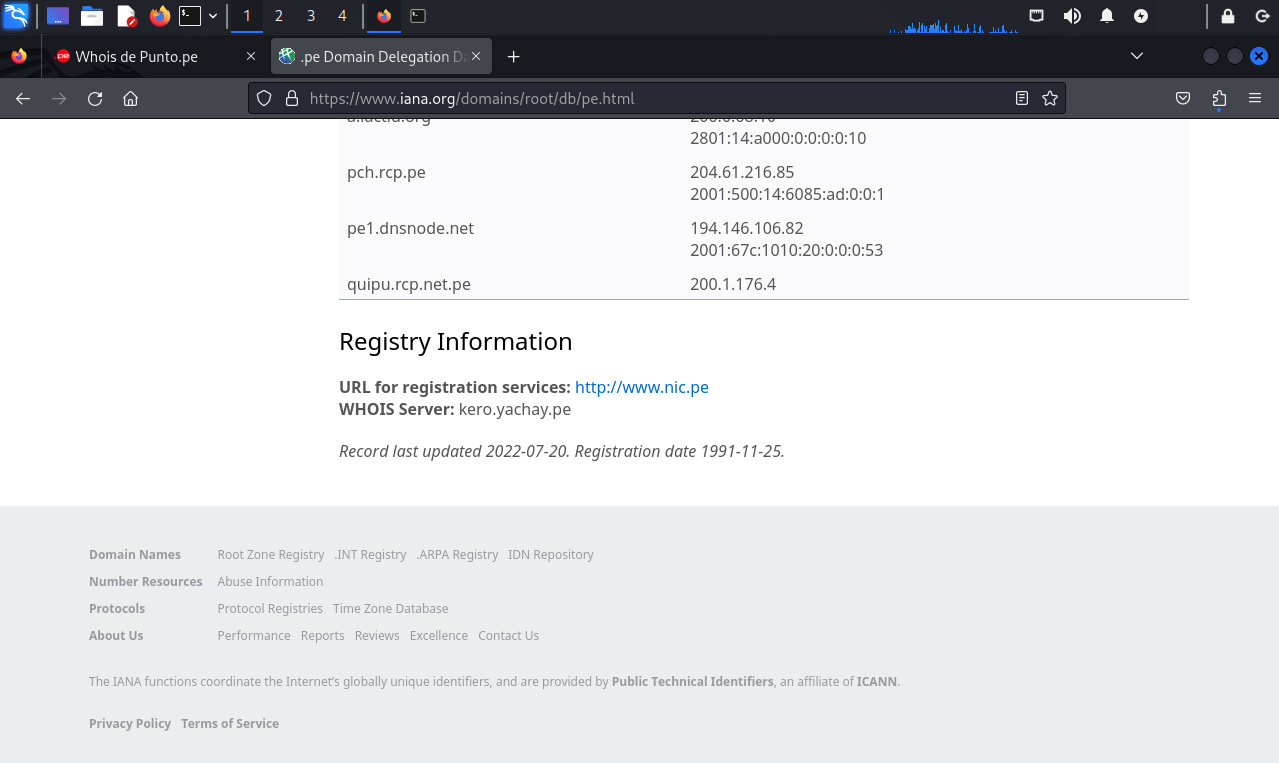This screenshot has width=1279, height=763.
Task: Go to the Firefox home page
Action: pos(130,98)
